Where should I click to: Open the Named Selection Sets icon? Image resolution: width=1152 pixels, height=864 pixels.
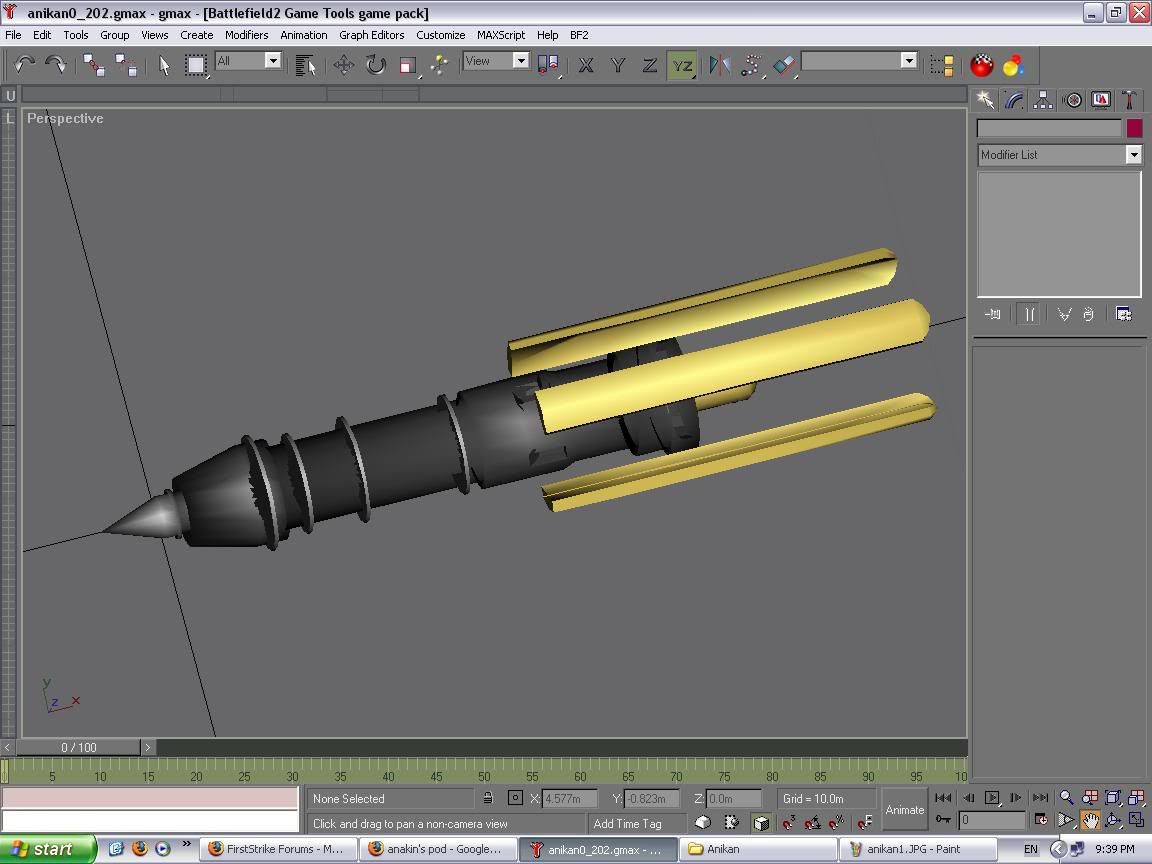point(941,65)
